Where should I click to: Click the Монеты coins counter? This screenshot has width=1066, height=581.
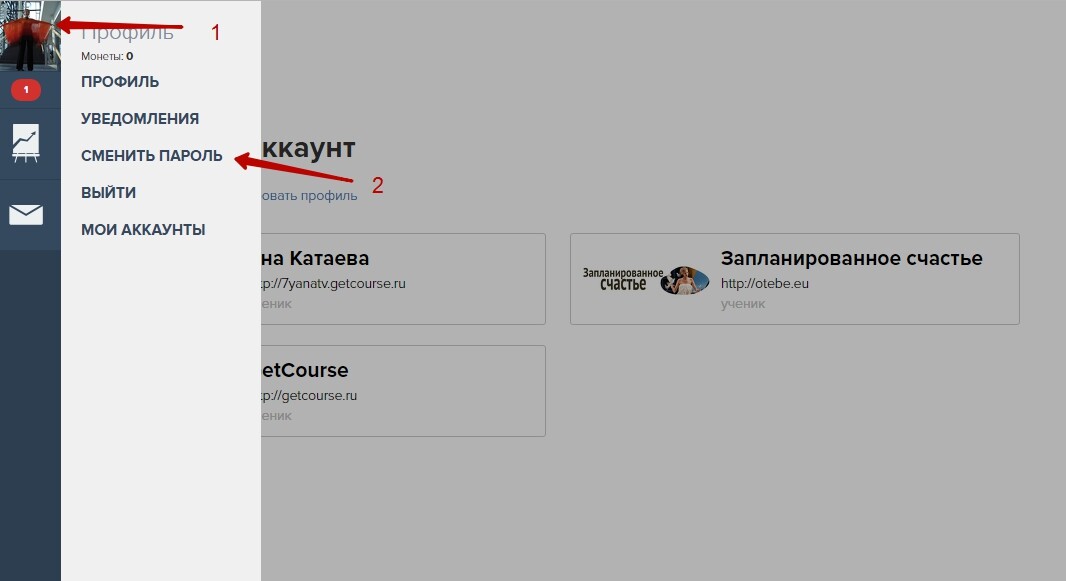107,56
